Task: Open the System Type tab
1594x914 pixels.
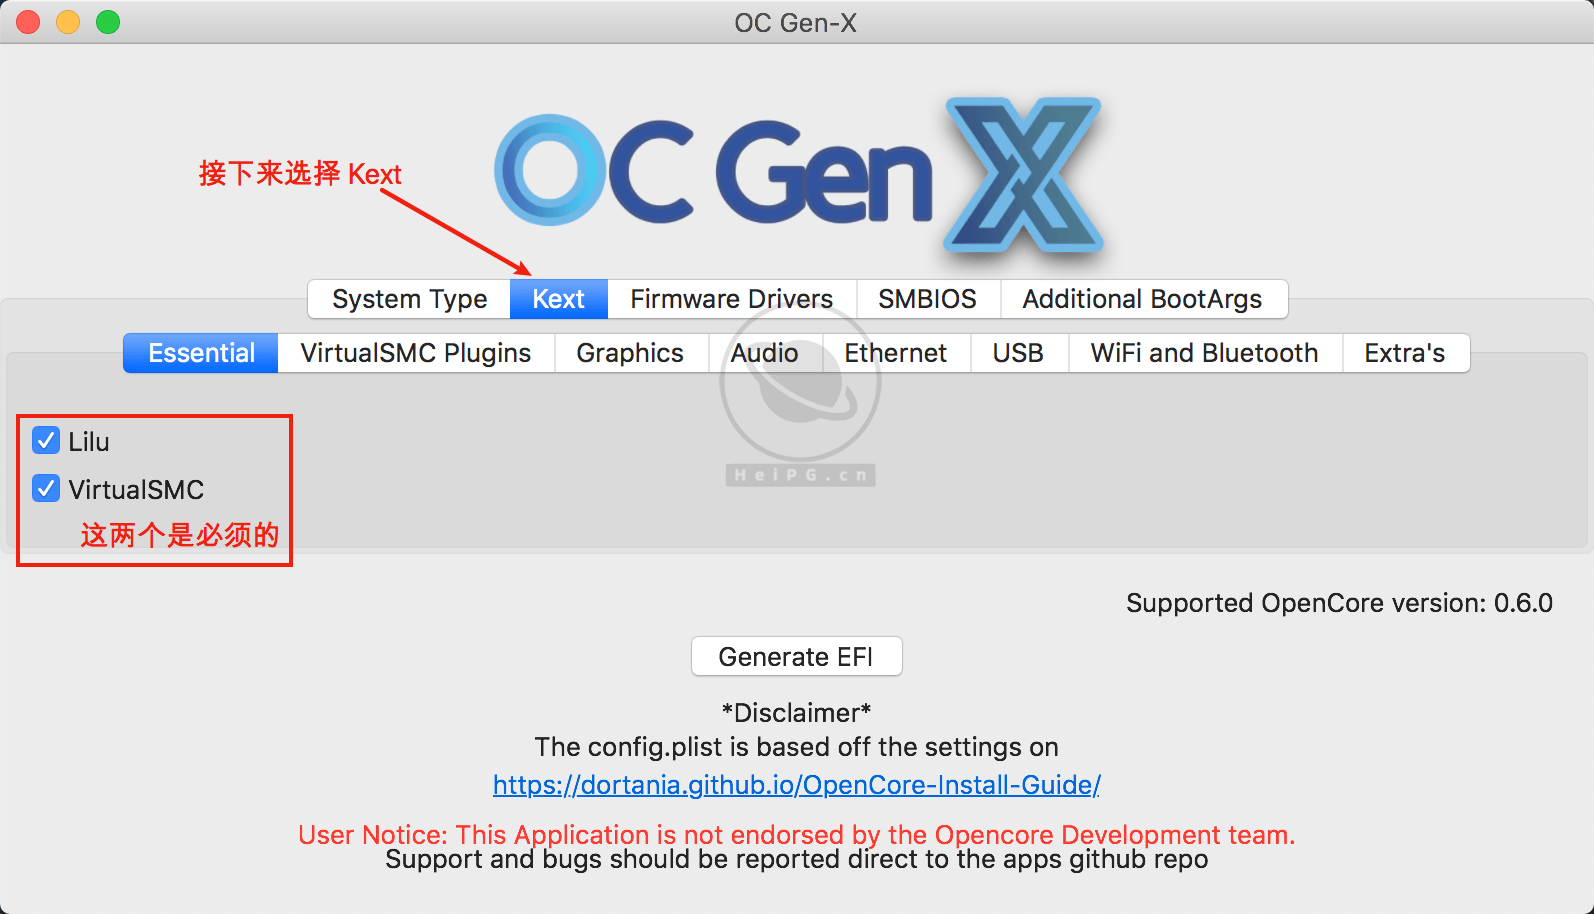Action: [409, 299]
